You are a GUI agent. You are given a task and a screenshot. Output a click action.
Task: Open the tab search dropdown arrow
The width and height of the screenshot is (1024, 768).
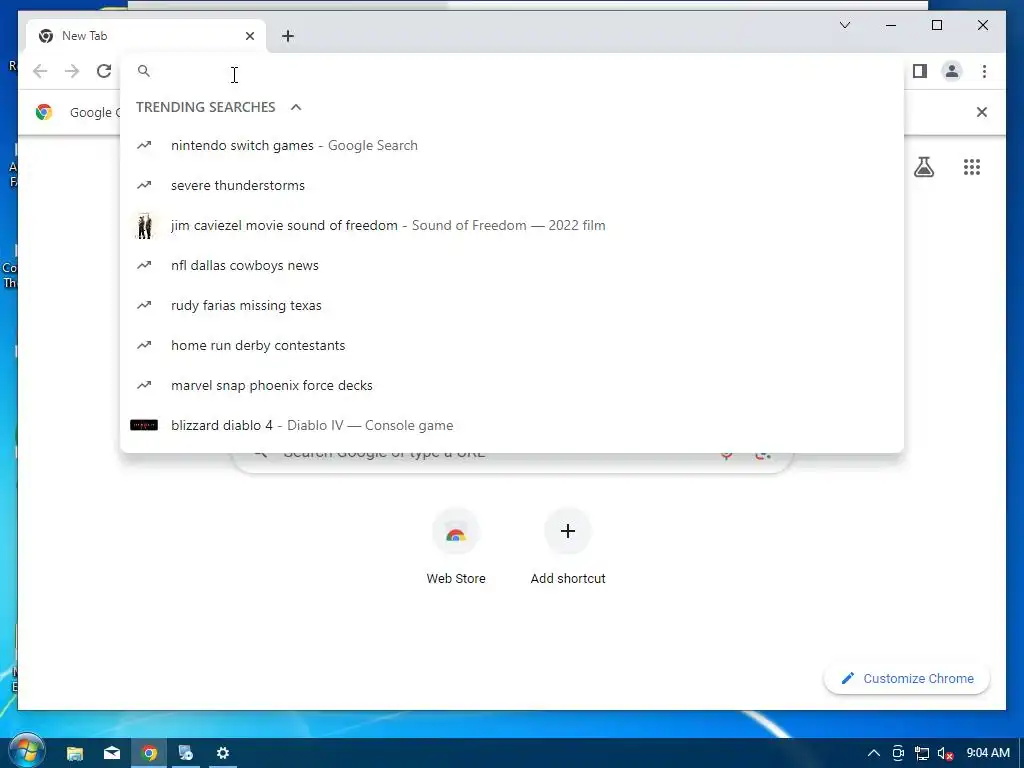pyautogui.click(x=844, y=25)
